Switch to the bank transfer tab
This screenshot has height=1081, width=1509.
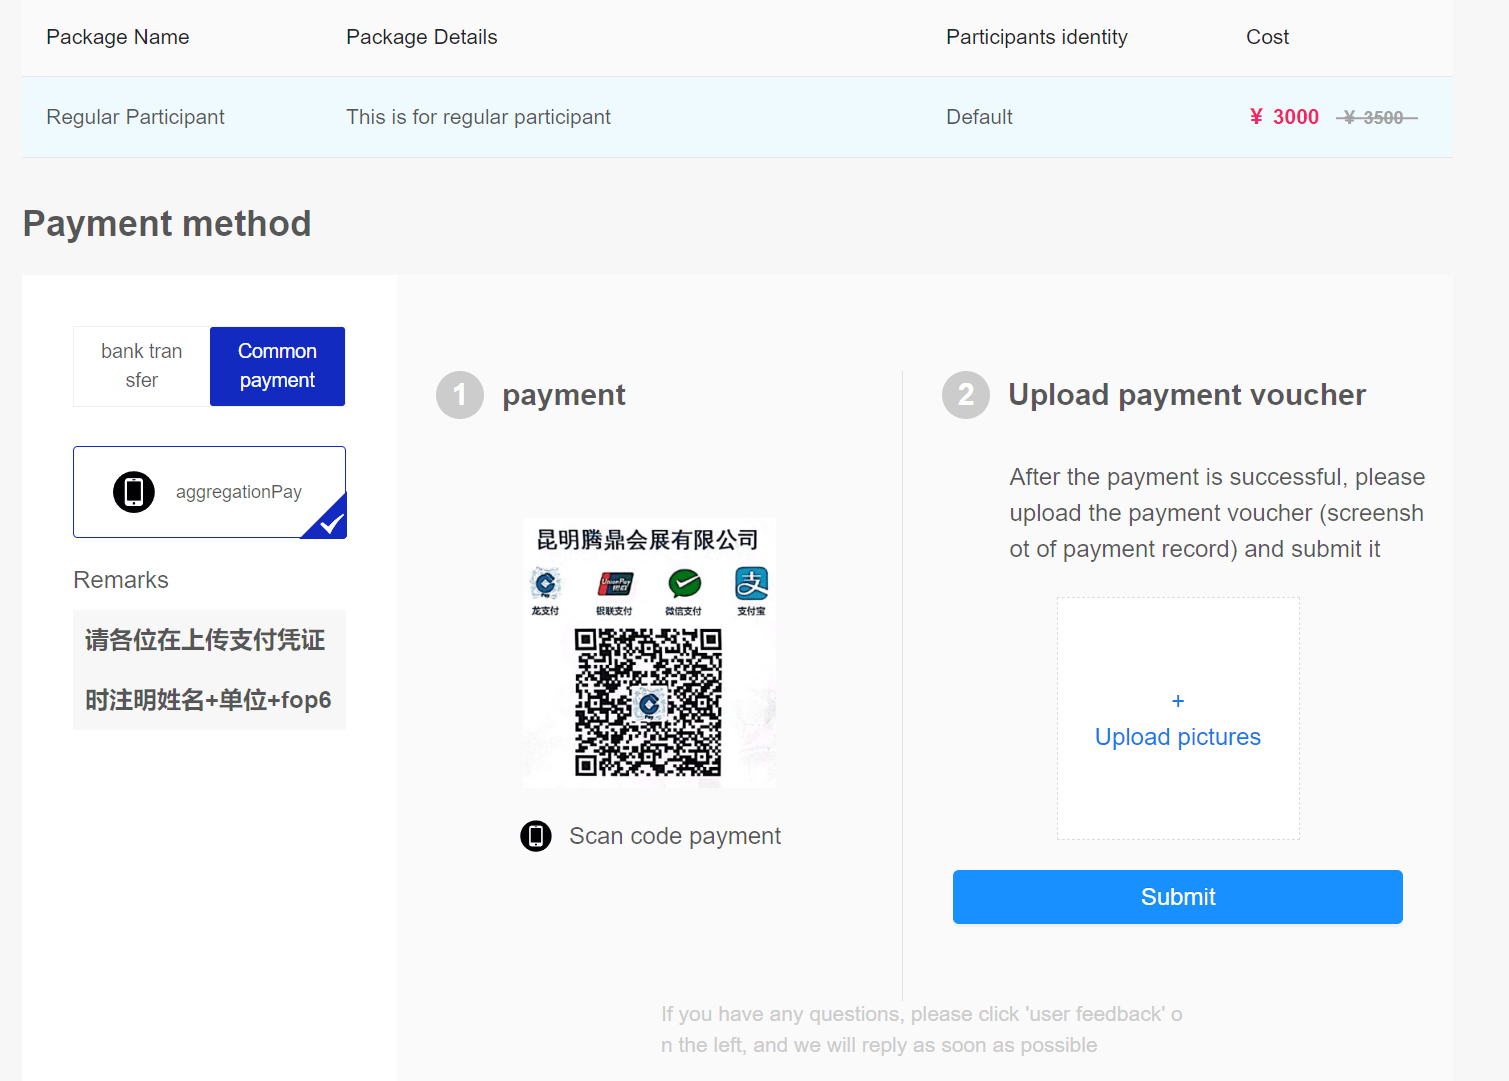point(142,366)
